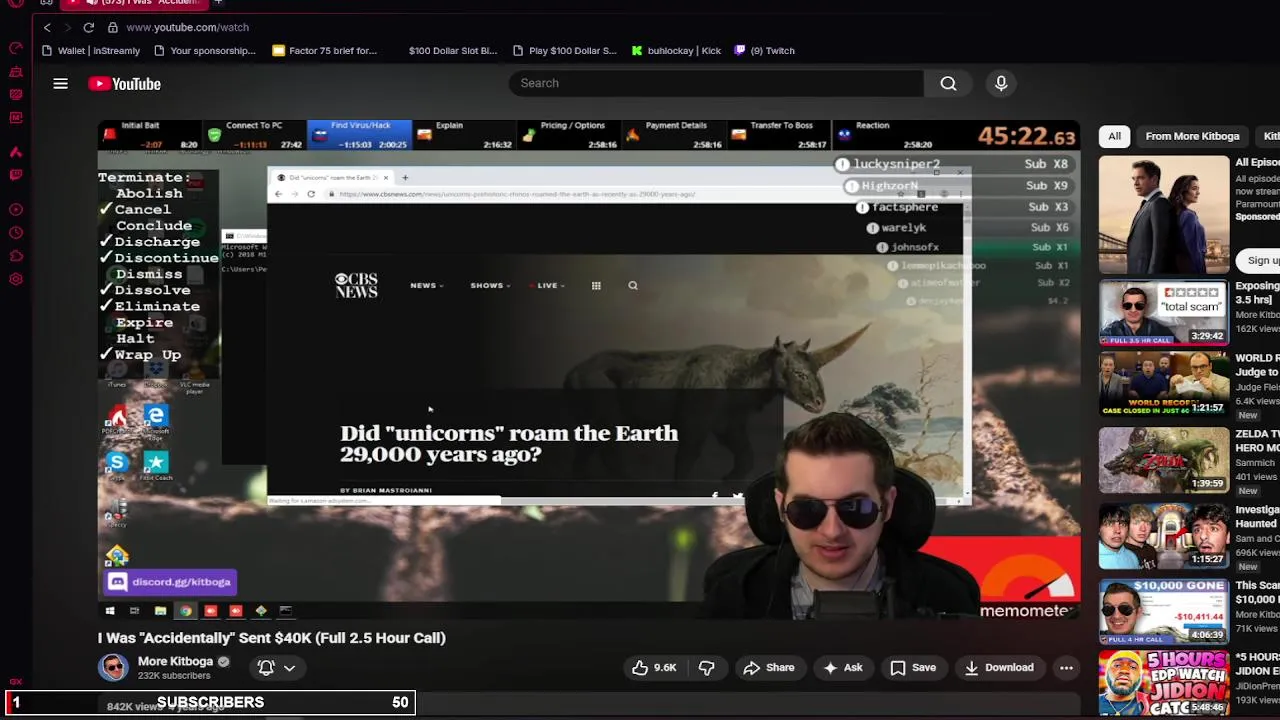1280x720 pixels.
Task: Expand the notification options chevron
Action: [x=290, y=668]
